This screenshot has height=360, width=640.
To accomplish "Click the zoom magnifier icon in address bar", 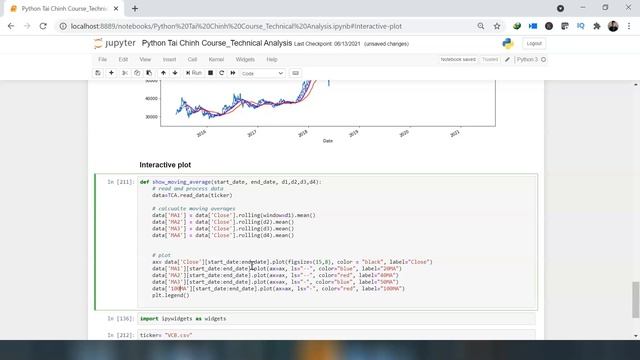I will 481,26.
